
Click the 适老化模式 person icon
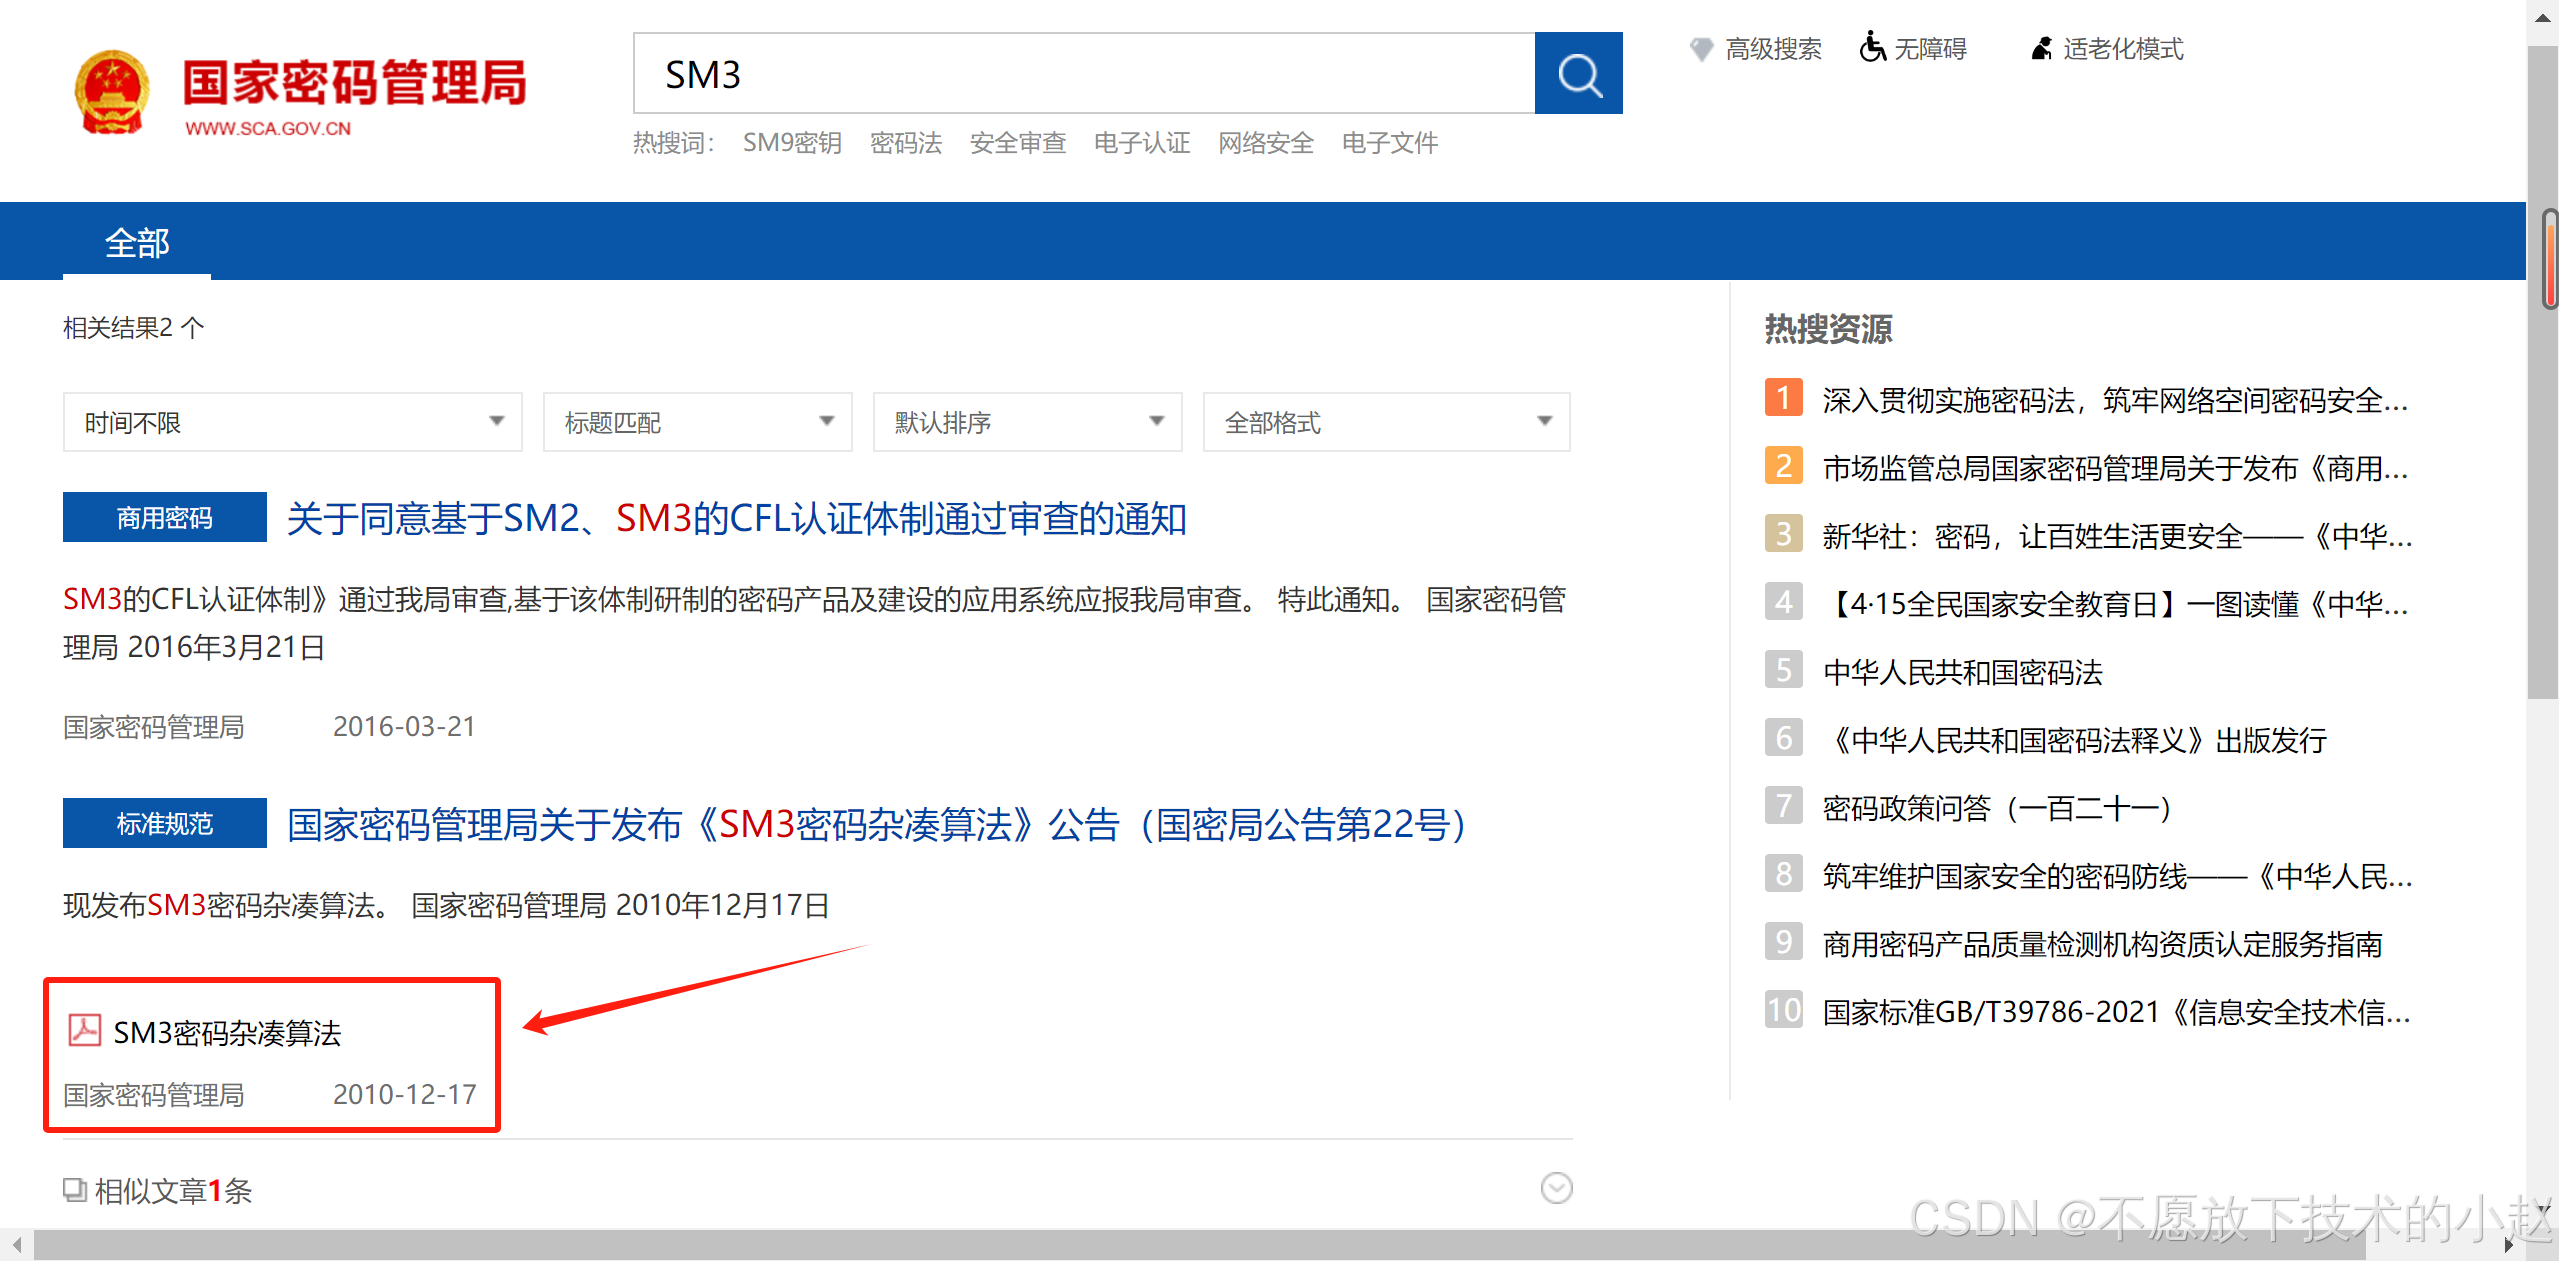tap(2041, 48)
